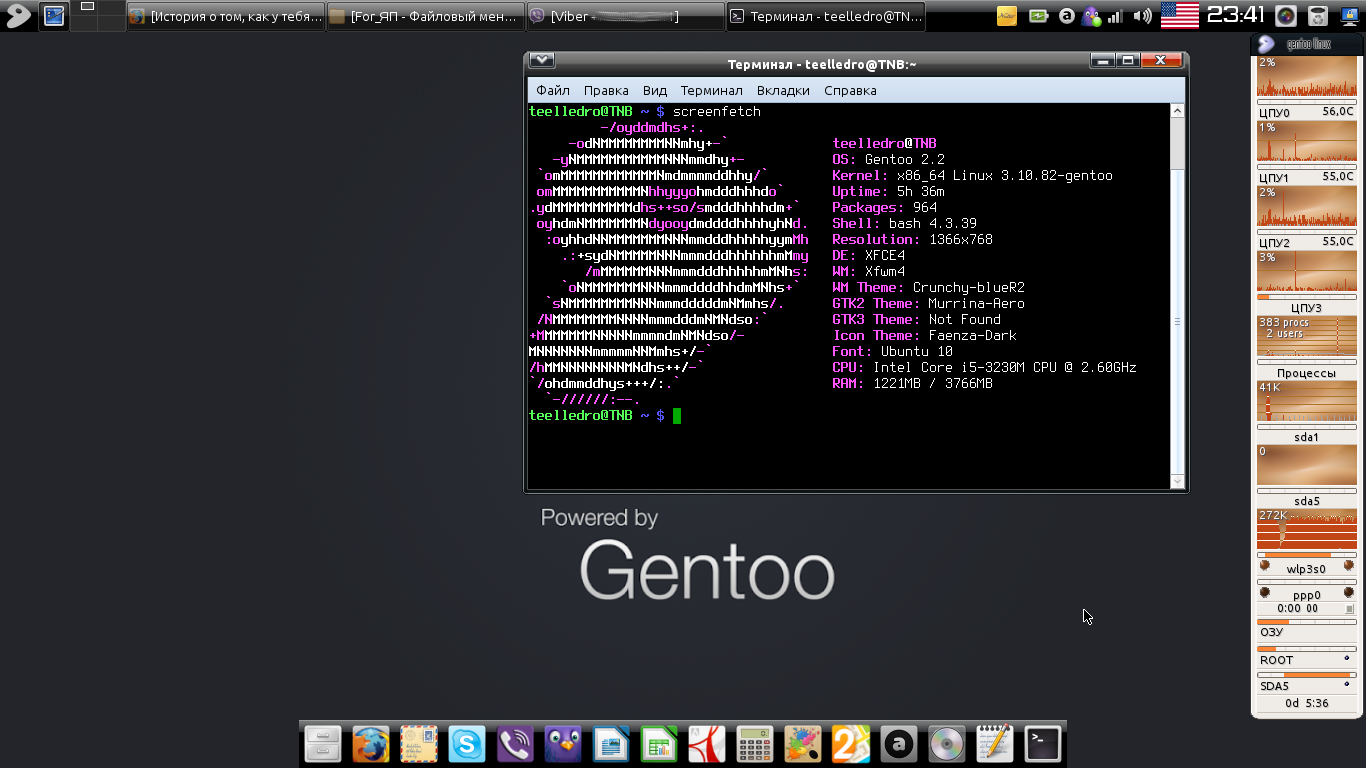Switch to the Firefox window in taskbar
This screenshot has width=1366, height=768.
(226, 16)
